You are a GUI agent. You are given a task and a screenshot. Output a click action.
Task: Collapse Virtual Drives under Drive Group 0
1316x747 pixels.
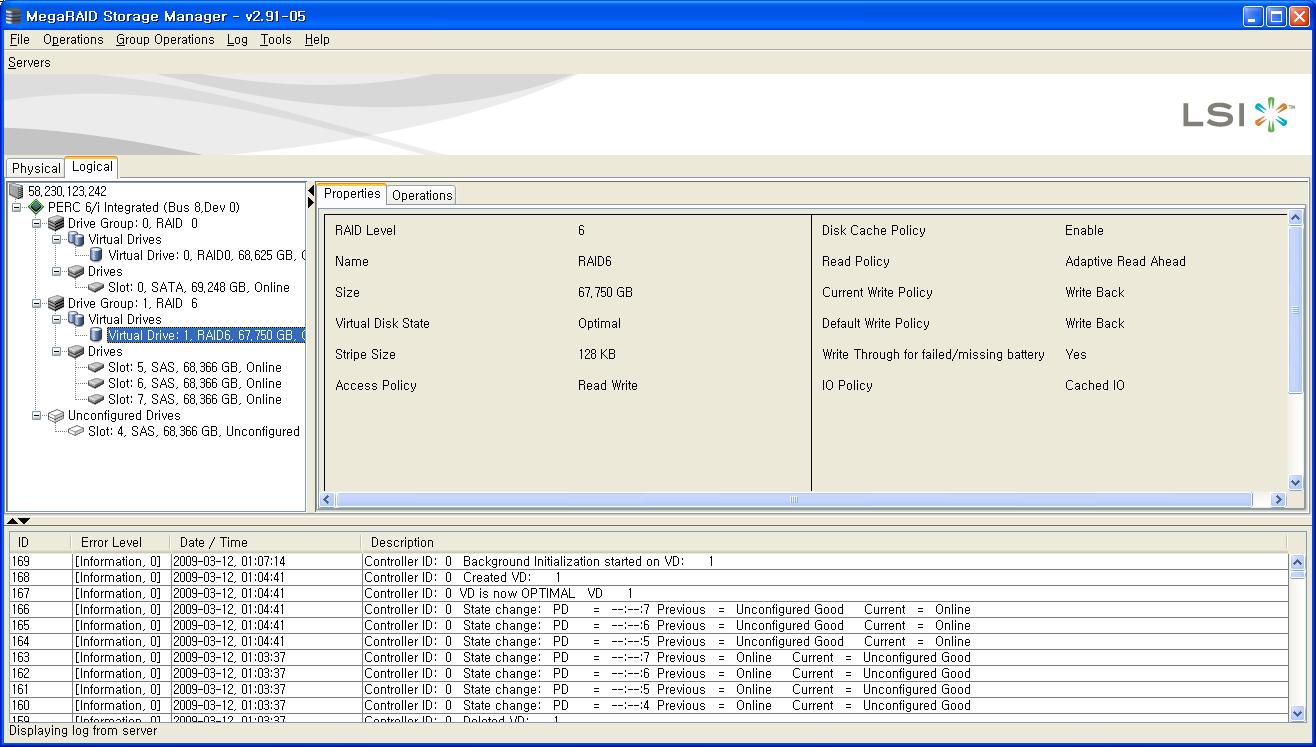(57, 239)
